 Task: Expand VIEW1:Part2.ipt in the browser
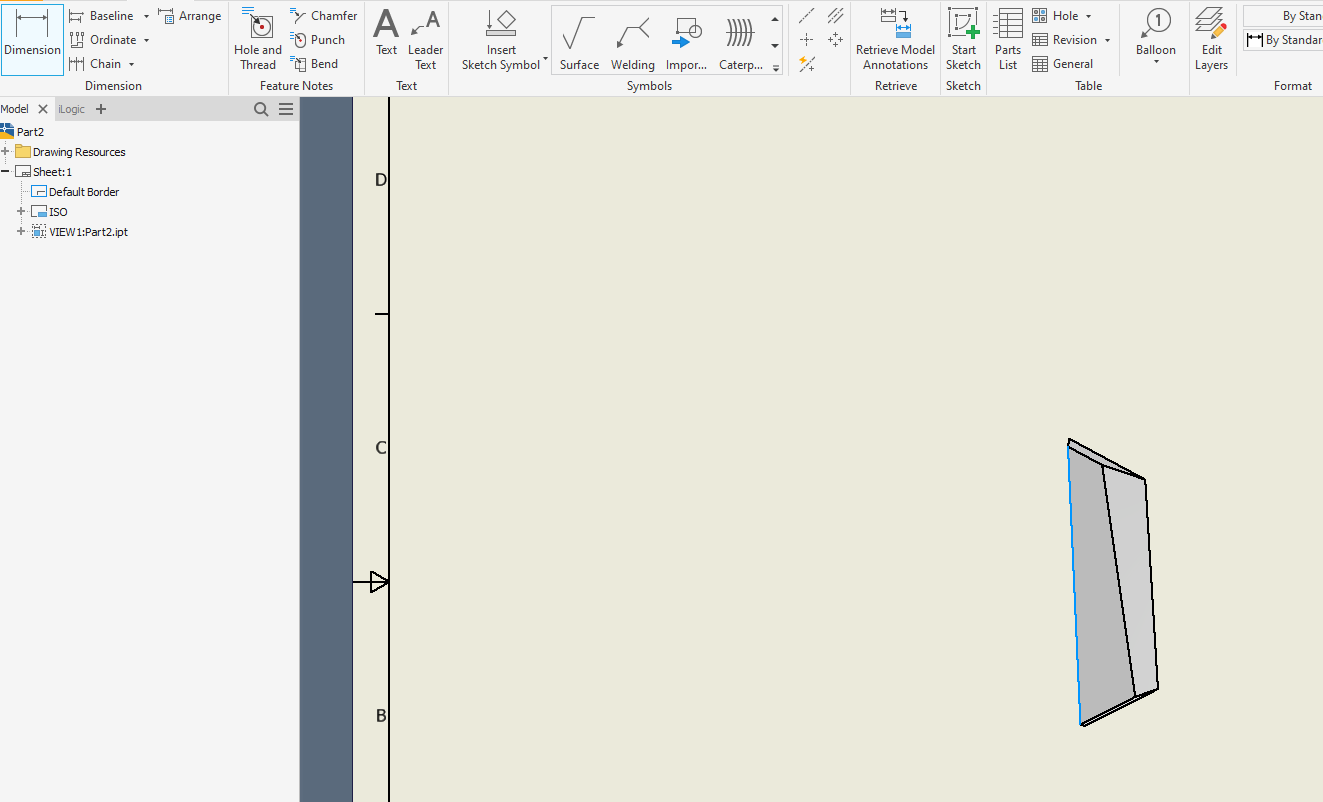pos(20,231)
